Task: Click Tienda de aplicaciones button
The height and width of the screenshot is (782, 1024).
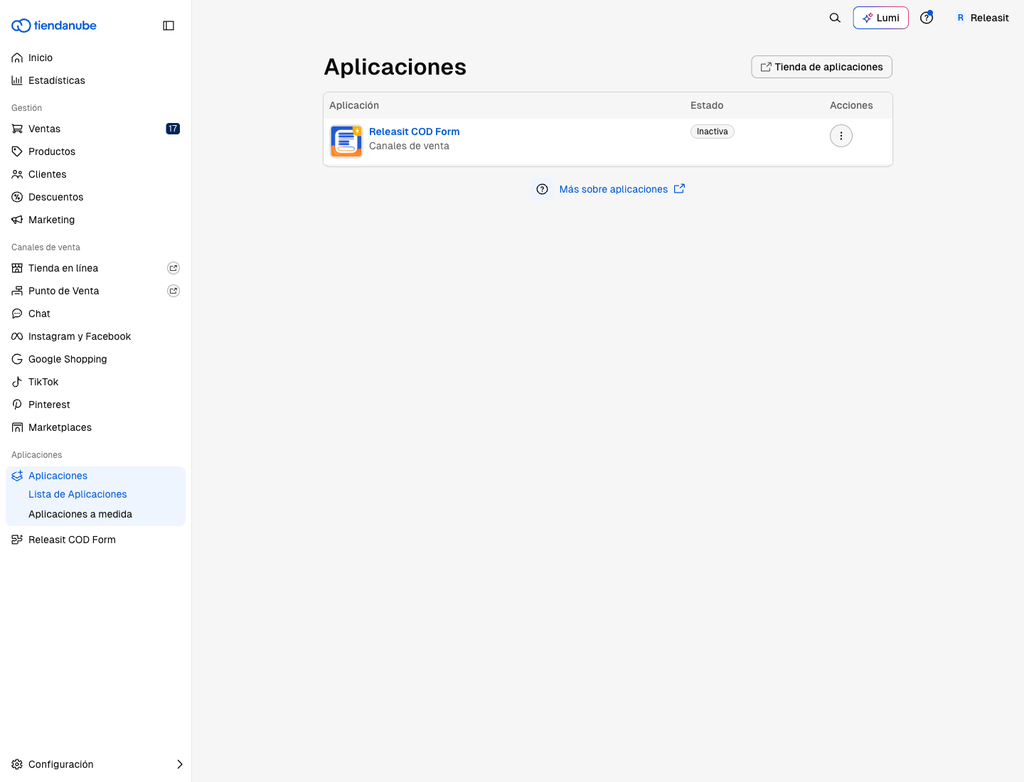Action: (x=822, y=67)
